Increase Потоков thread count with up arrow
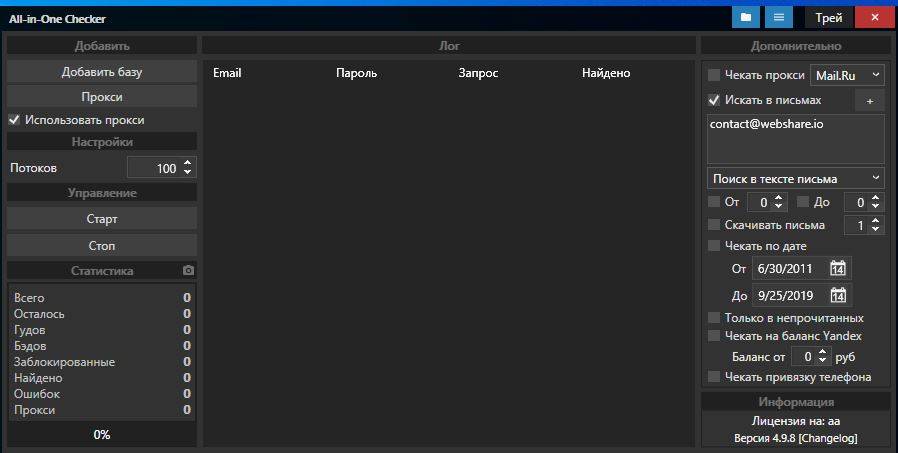 (x=187, y=163)
